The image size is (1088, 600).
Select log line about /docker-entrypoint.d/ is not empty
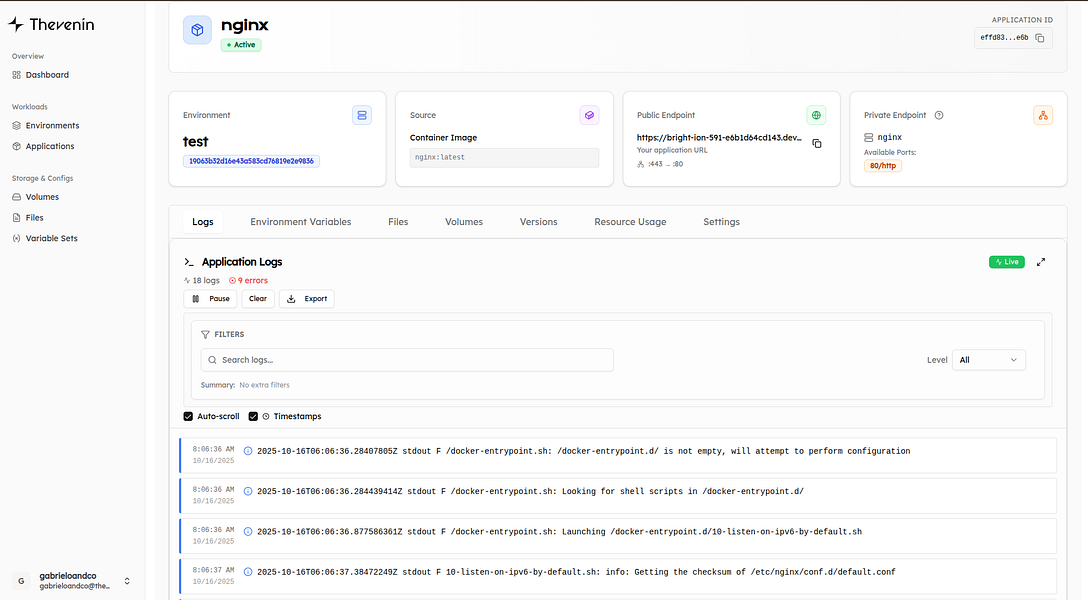tap(618, 455)
